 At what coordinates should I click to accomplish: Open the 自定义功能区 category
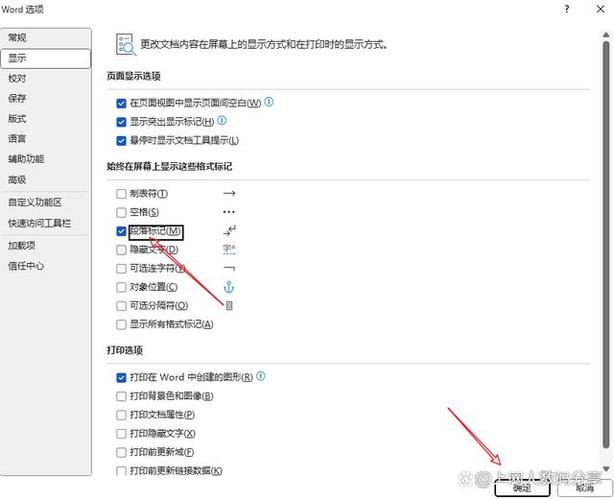click(x=46, y=202)
